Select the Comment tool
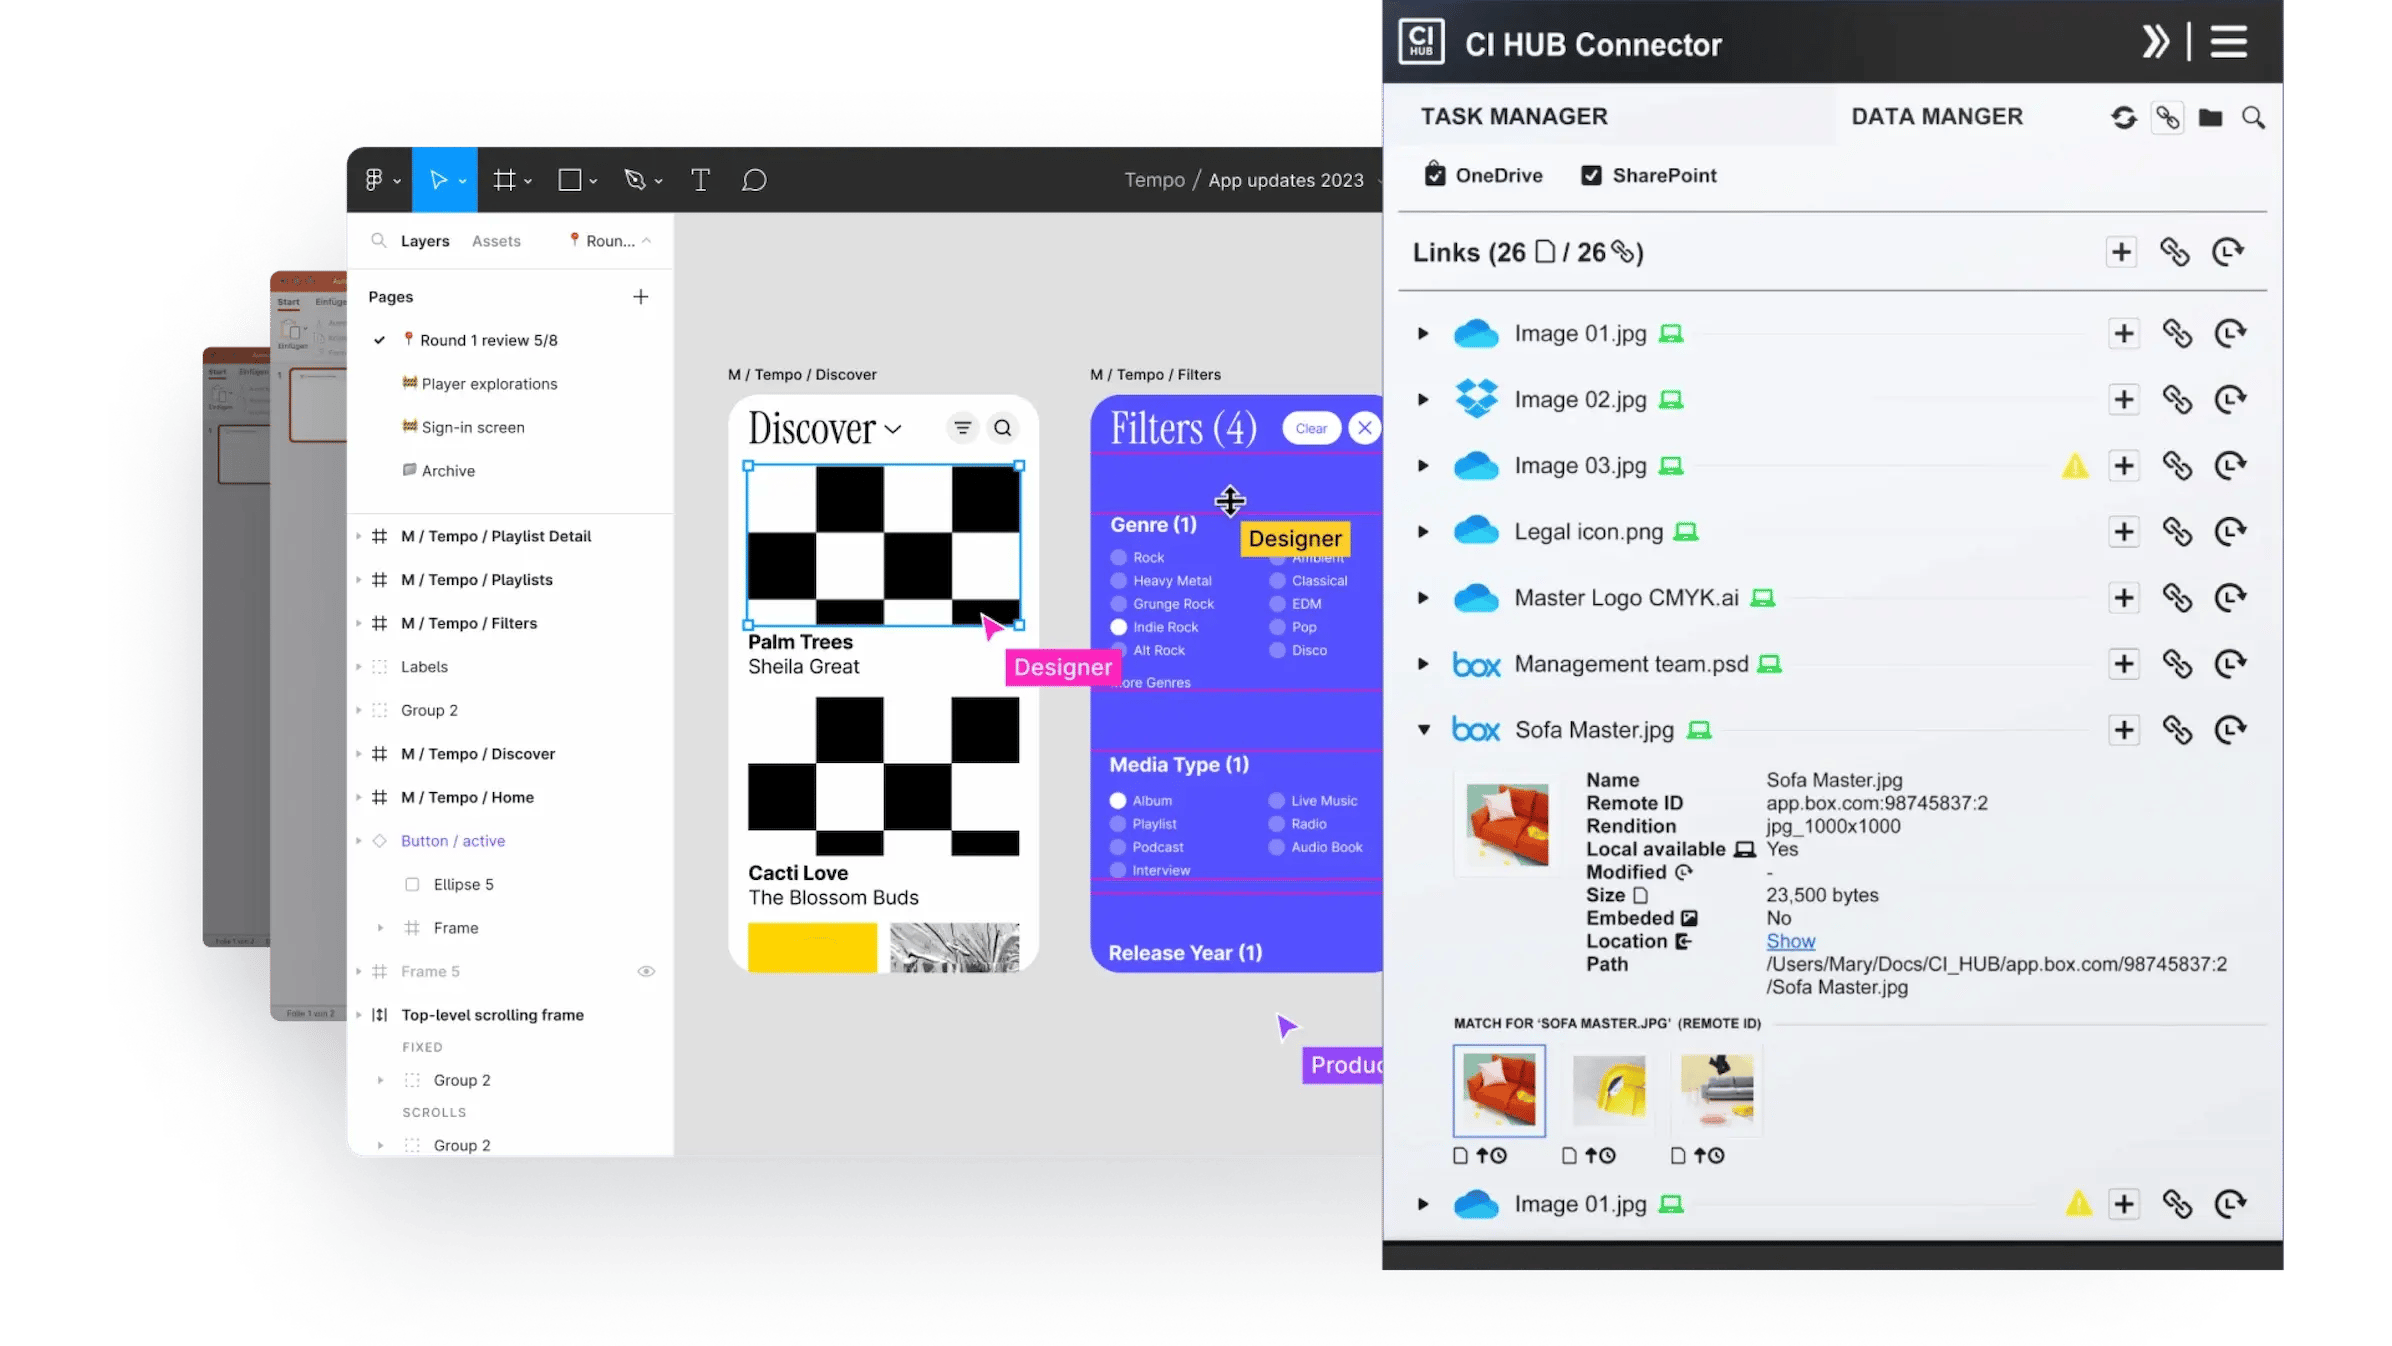 [x=754, y=180]
